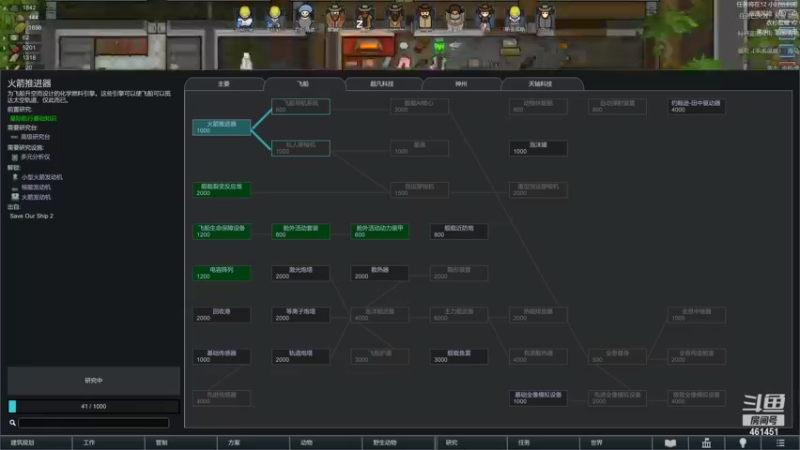Open the 野生动物 menu in bottom bar
The image size is (800, 450).
pos(397,443)
